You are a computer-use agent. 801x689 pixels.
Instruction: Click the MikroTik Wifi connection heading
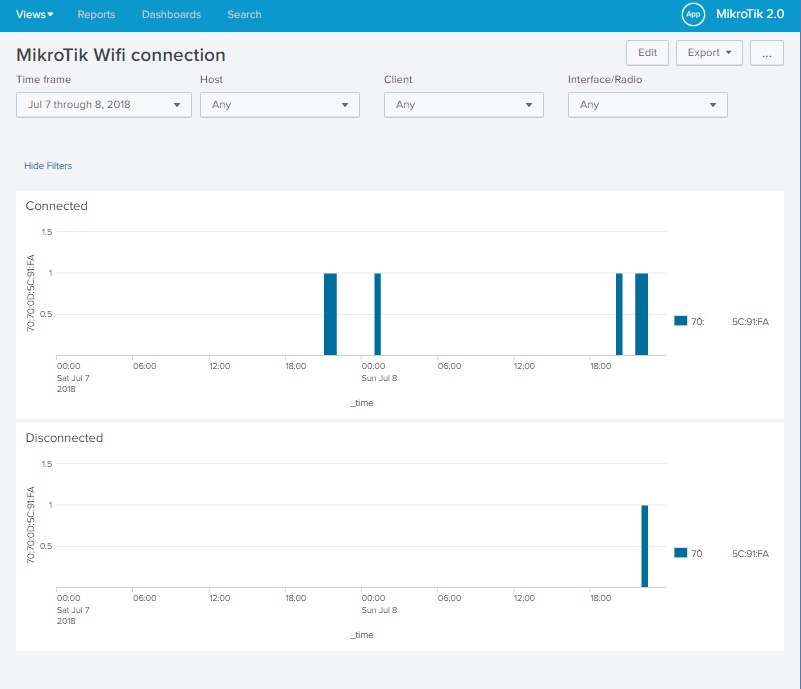121,55
